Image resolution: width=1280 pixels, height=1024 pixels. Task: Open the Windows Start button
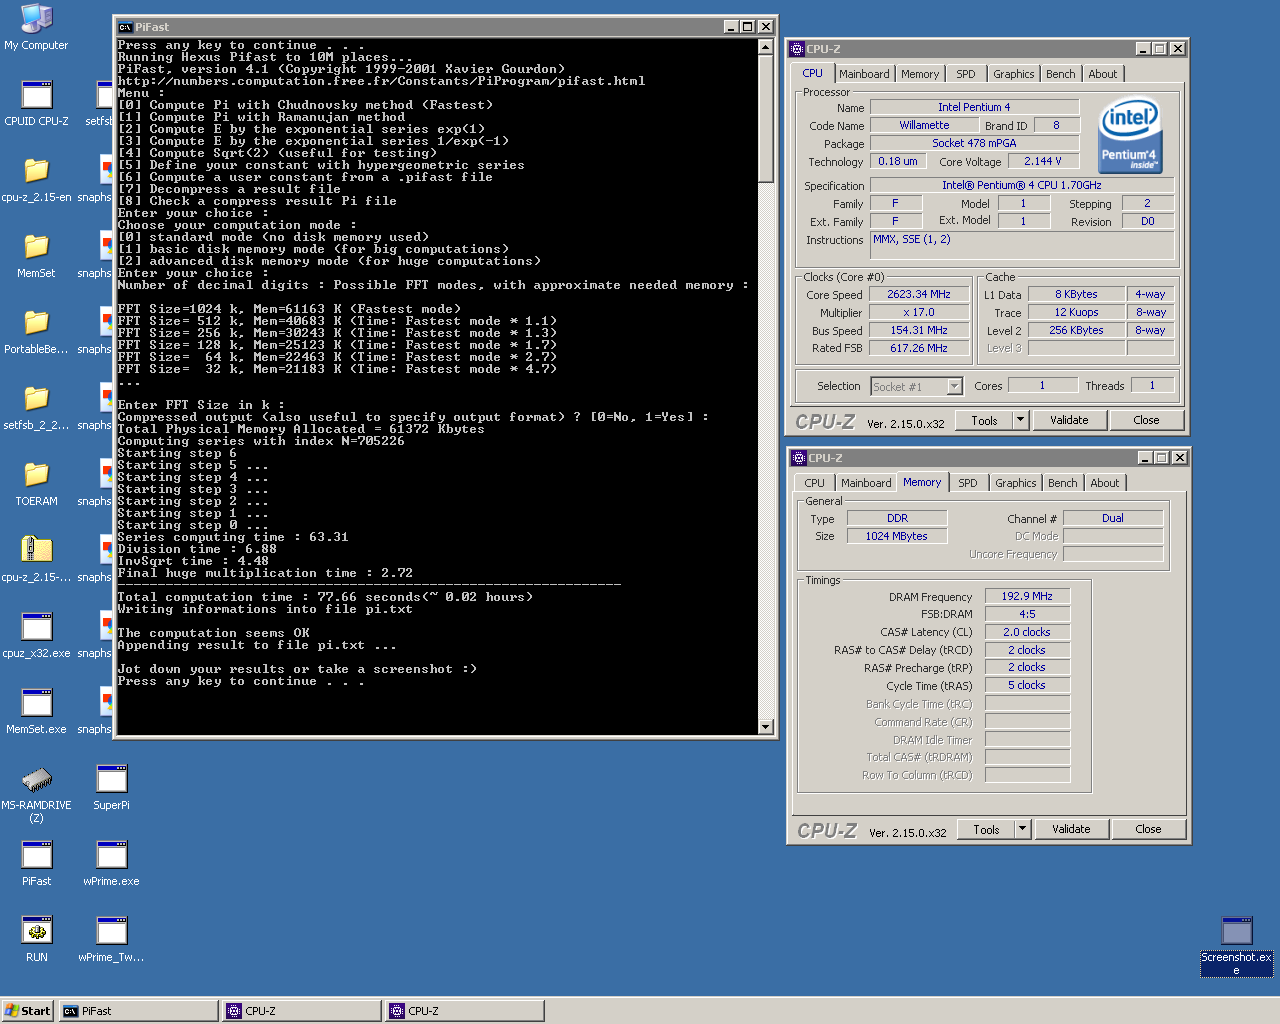click(27, 1011)
